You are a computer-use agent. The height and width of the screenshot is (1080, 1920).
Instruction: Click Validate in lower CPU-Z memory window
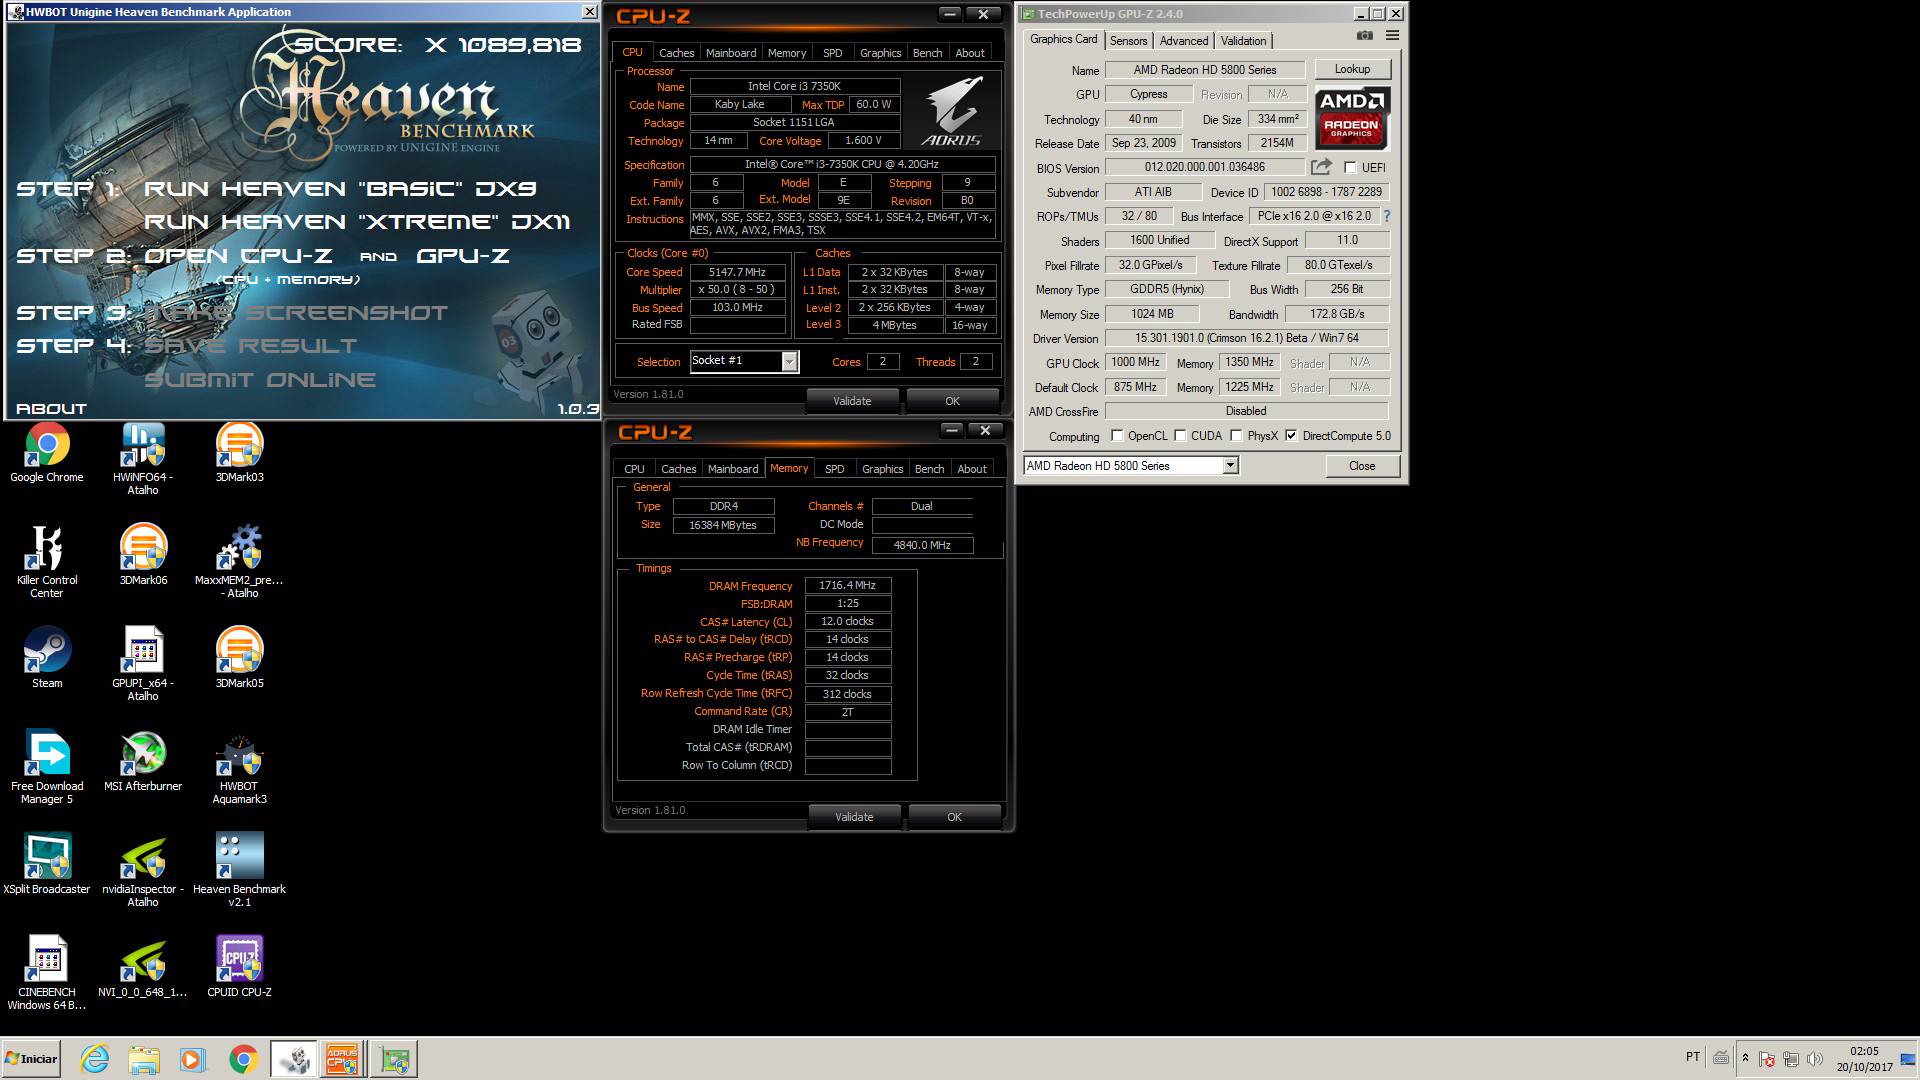pyautogui.click(x=854, y=817)
